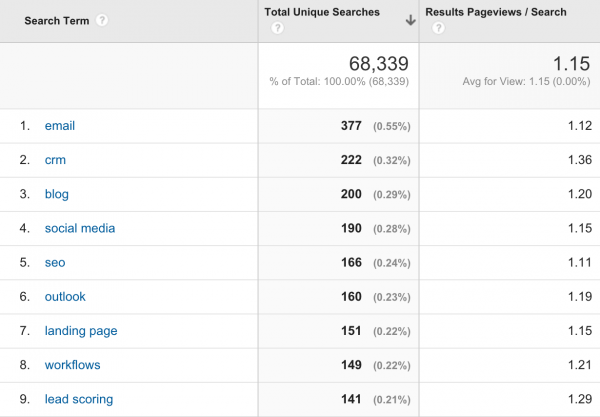Select the 377 unique searches cell

(x=351, y=126)
